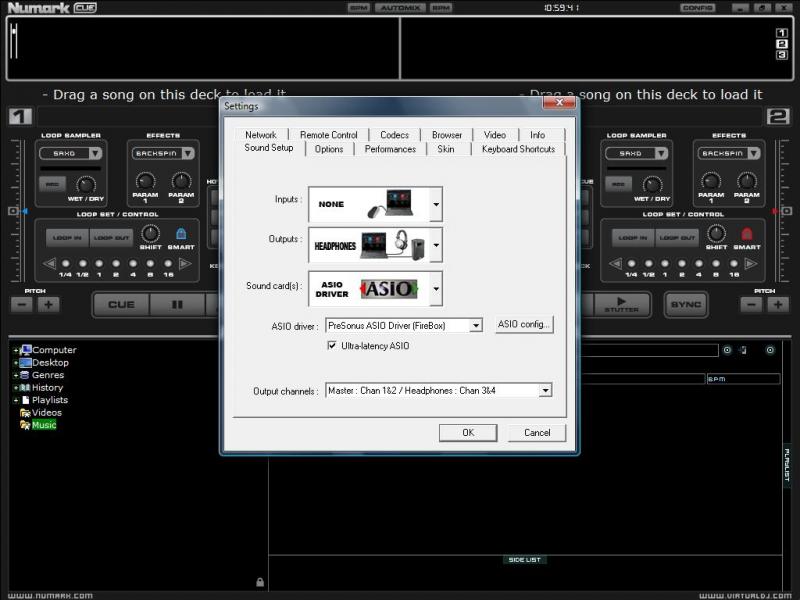The width and height of the screenshot is (800, 600).
Task: Toggle the blue Smart lock on deck 1
Action: [181, 234]
